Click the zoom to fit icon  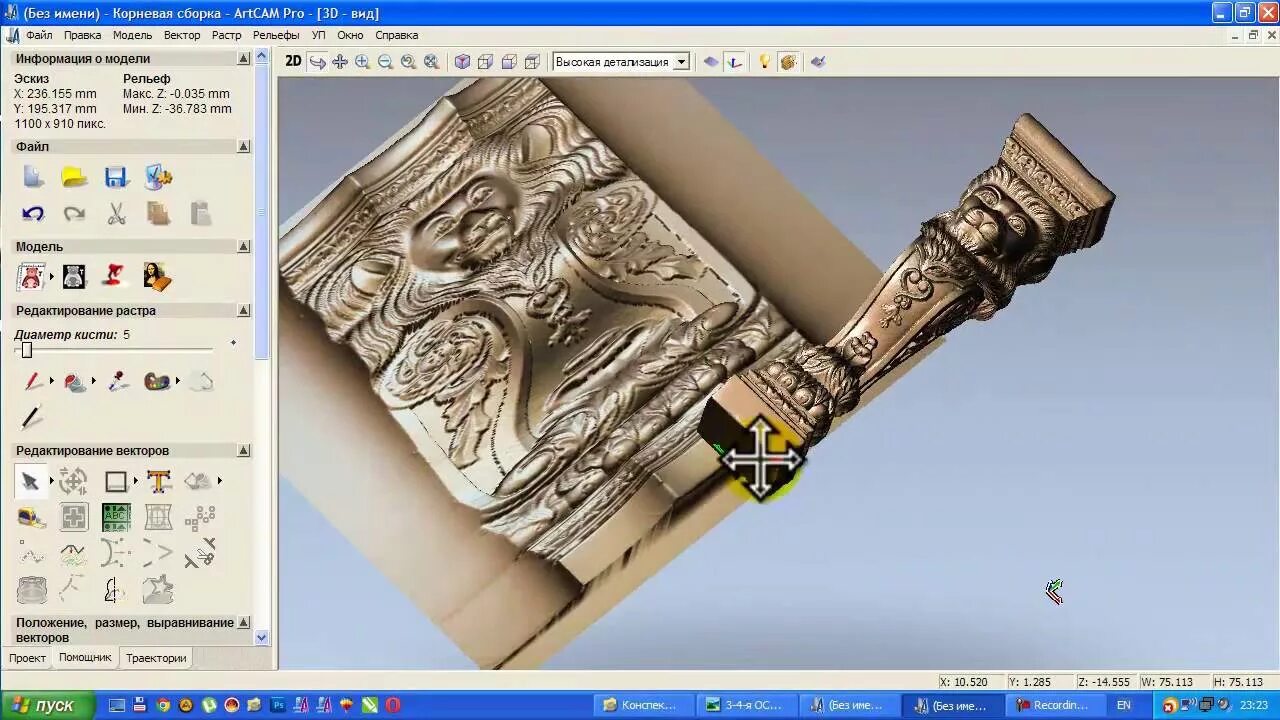431,62
